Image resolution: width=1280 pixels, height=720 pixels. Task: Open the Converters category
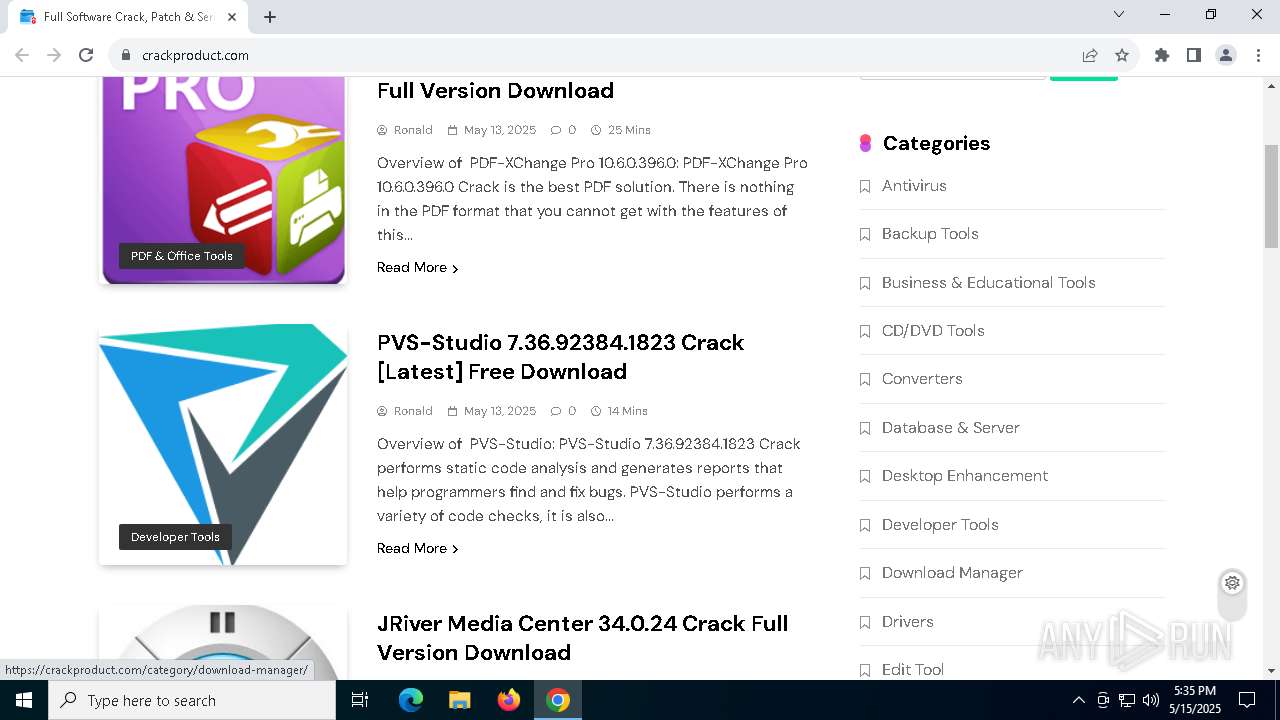point(922,379)
